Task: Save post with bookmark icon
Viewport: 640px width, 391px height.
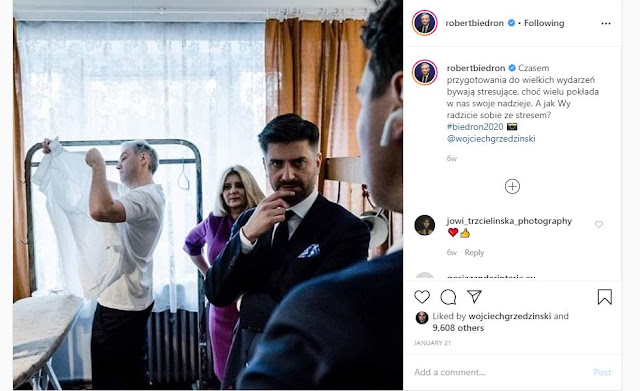Action: (604, 297)
